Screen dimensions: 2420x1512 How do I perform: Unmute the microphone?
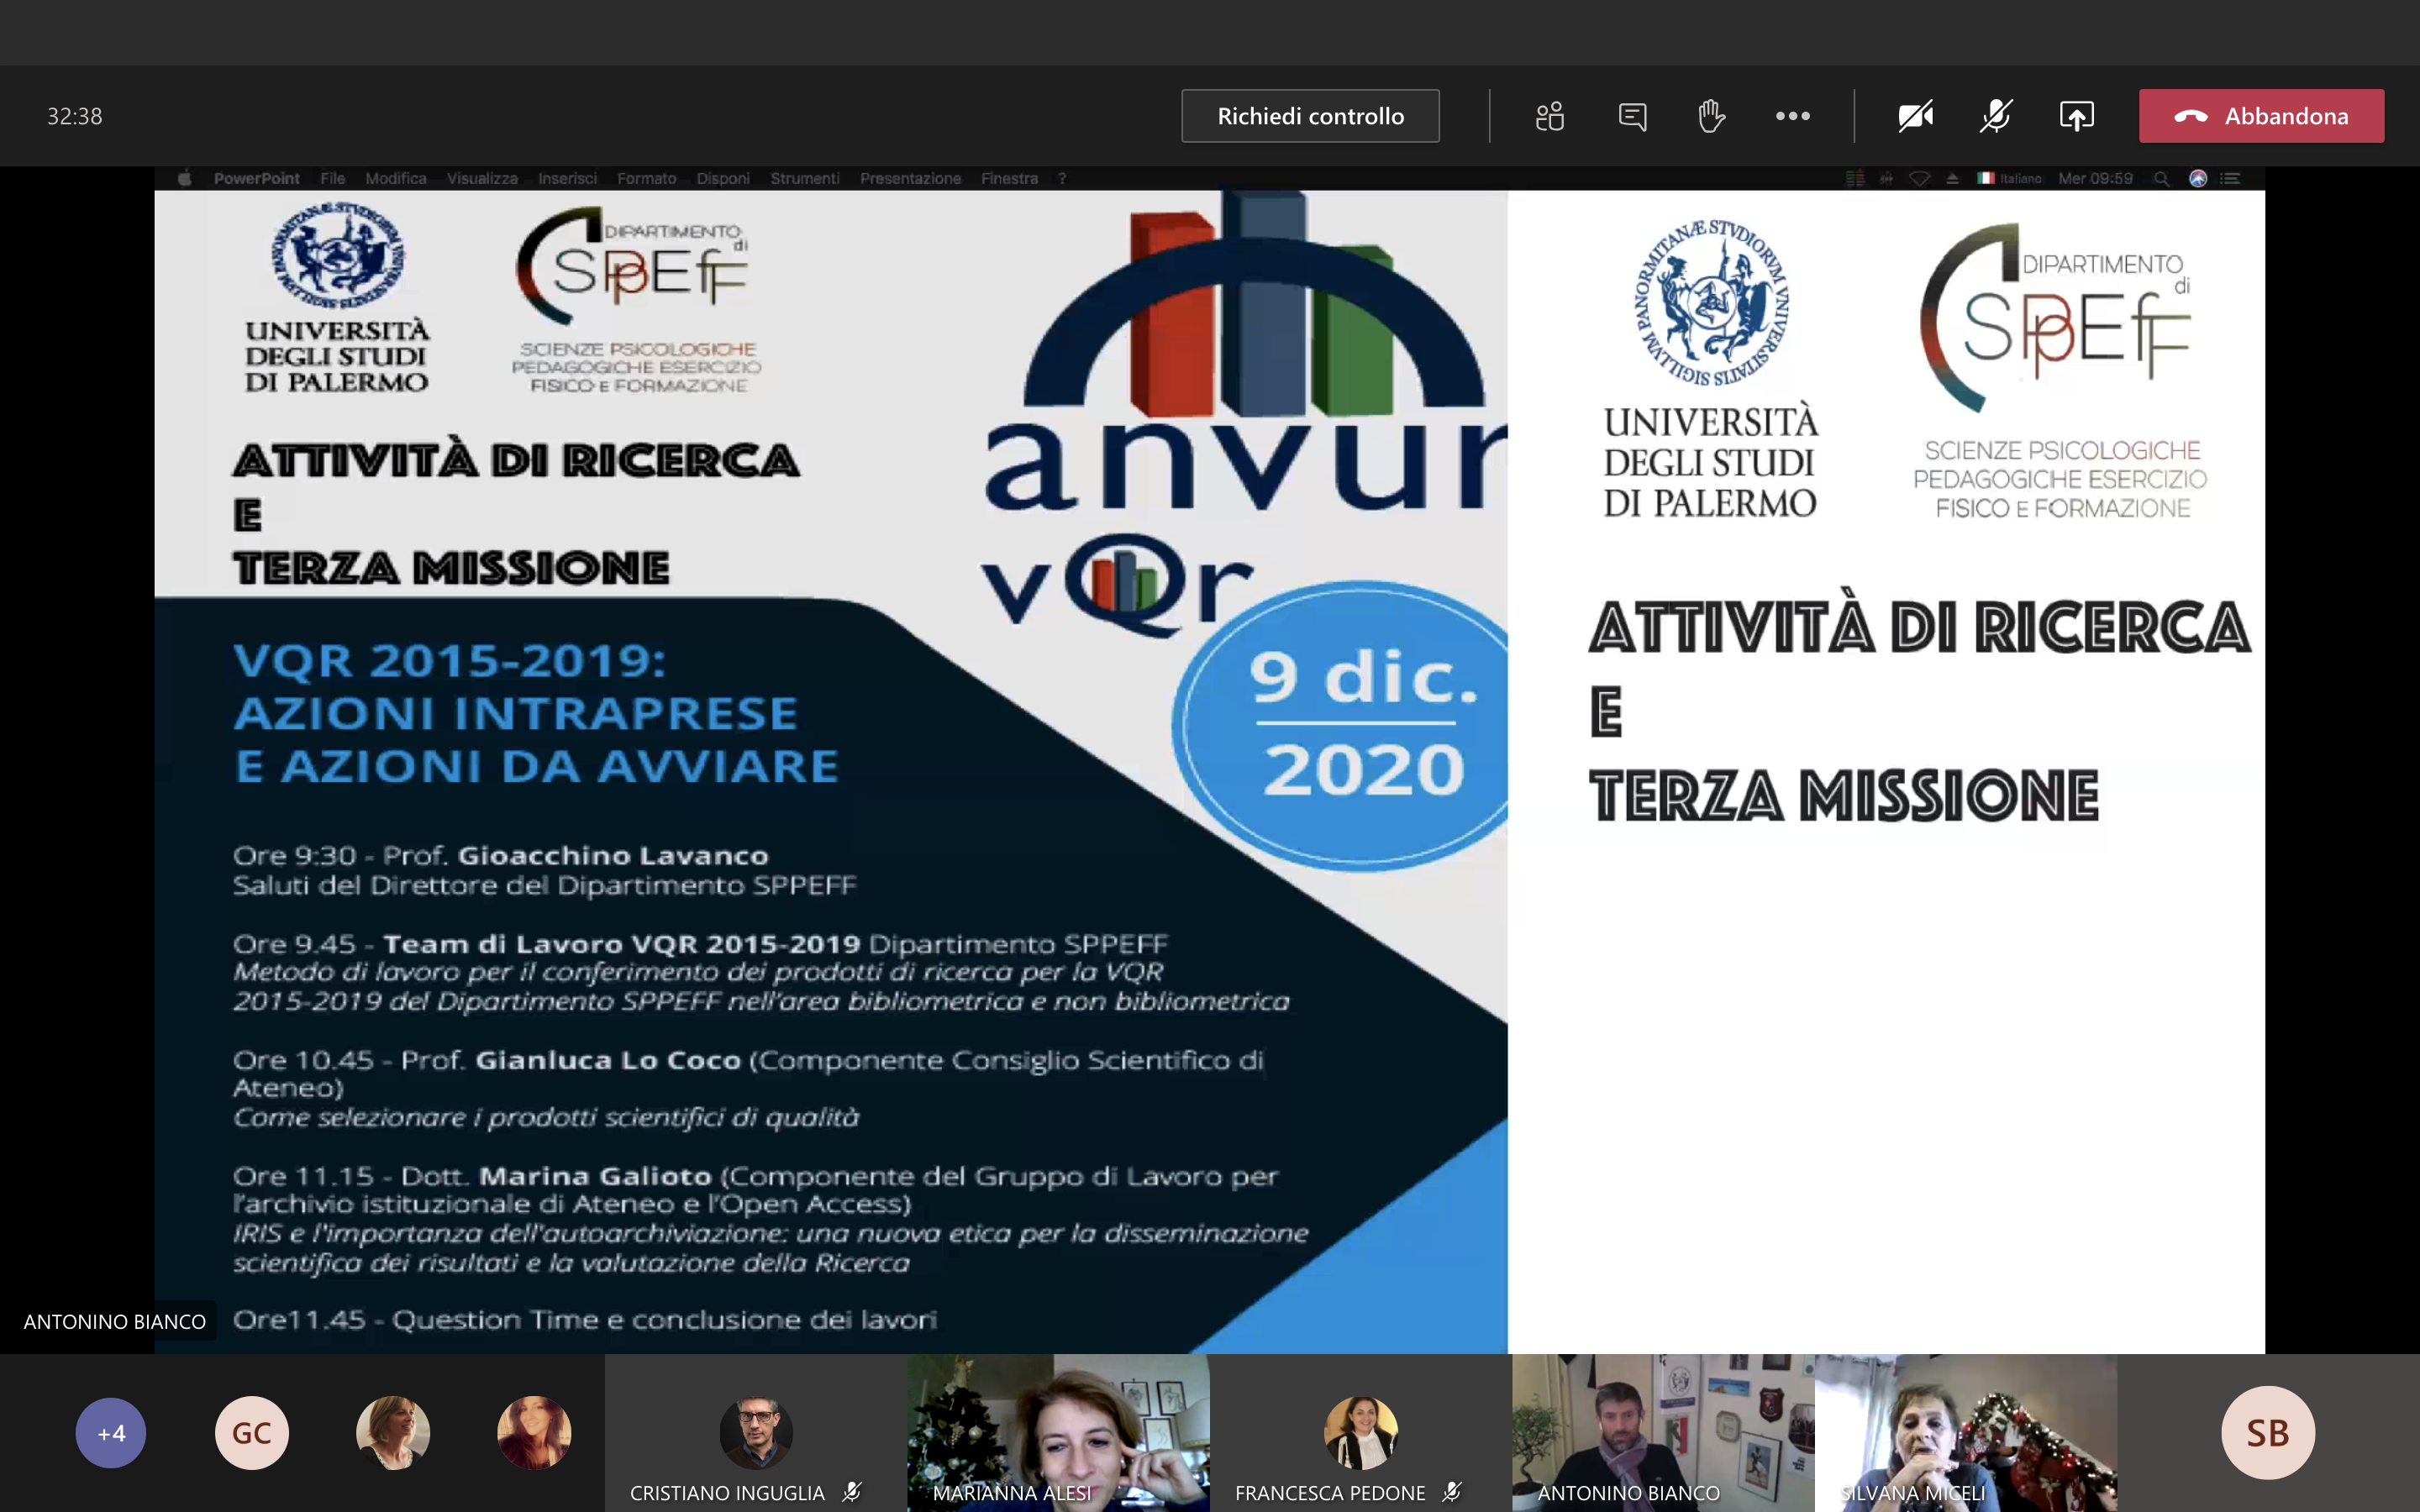pos(1996,116)
